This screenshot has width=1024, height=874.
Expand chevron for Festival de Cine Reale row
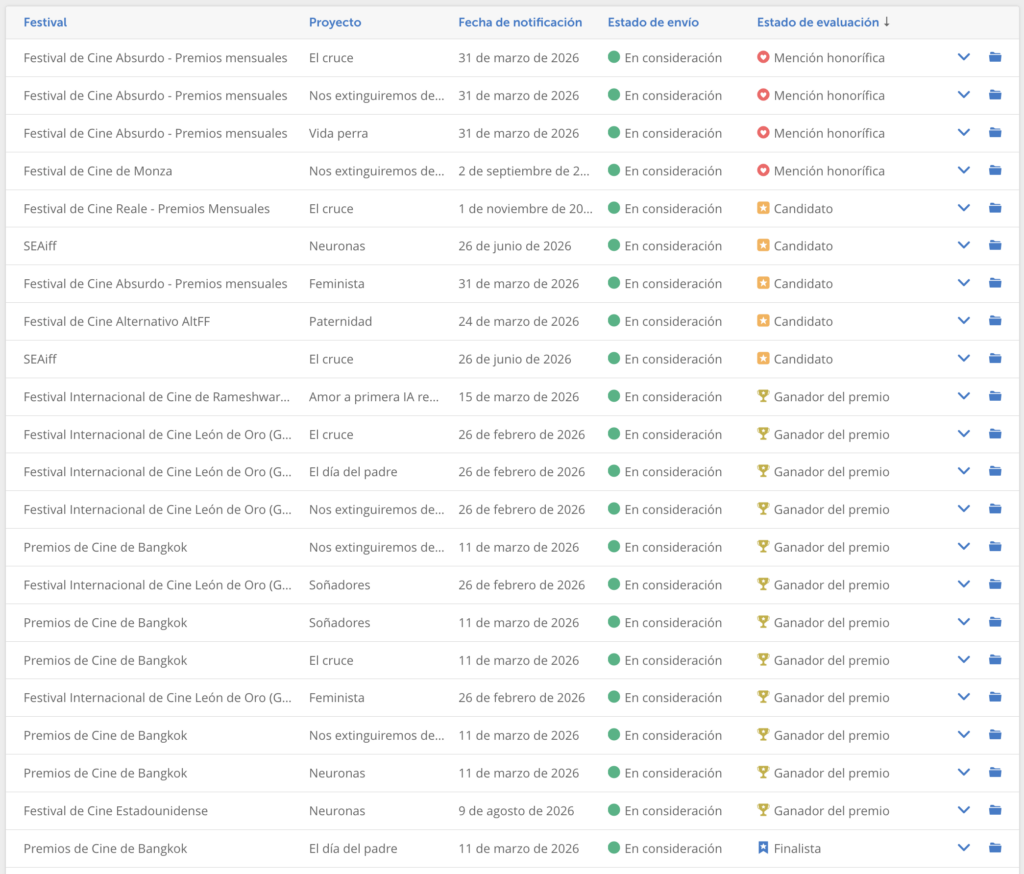click(964, 208)
